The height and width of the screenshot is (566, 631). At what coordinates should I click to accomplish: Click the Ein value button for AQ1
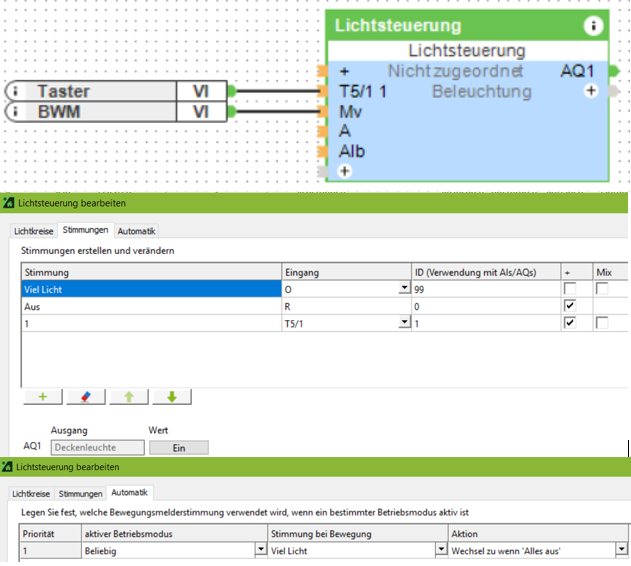tap(179, 448)
